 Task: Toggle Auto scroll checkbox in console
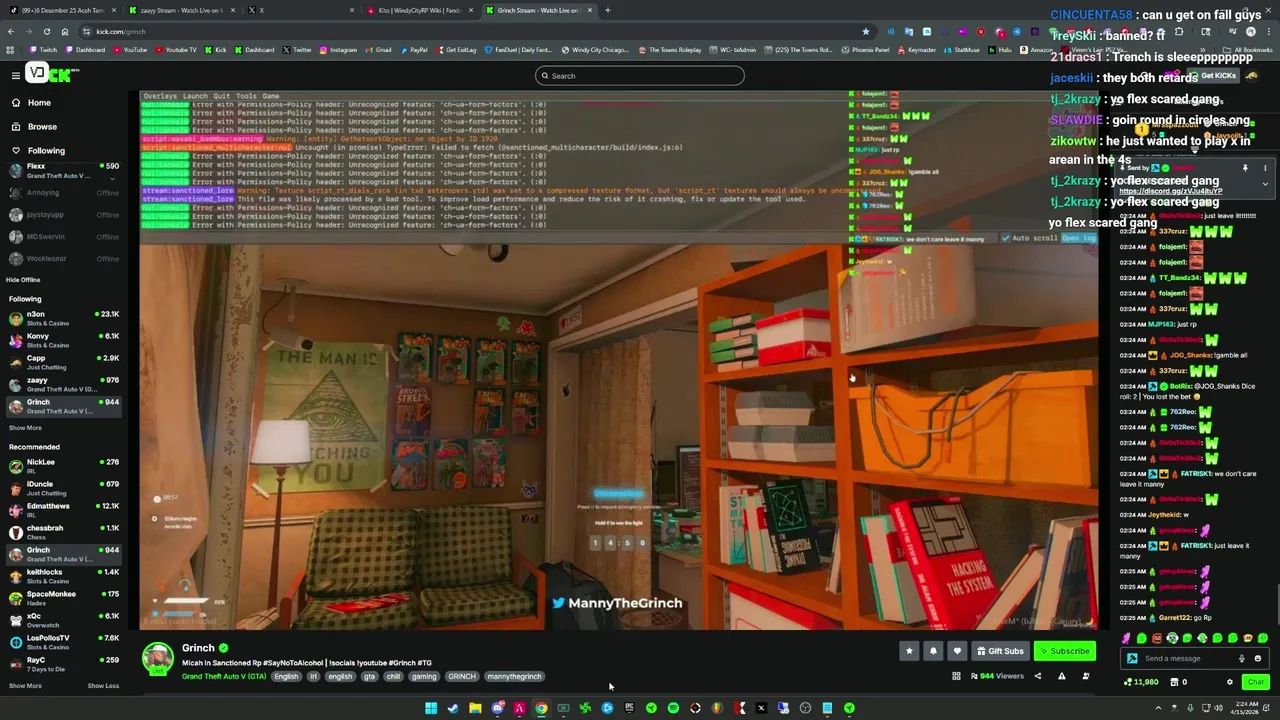pyautogui.click(x=1007, y=238)
